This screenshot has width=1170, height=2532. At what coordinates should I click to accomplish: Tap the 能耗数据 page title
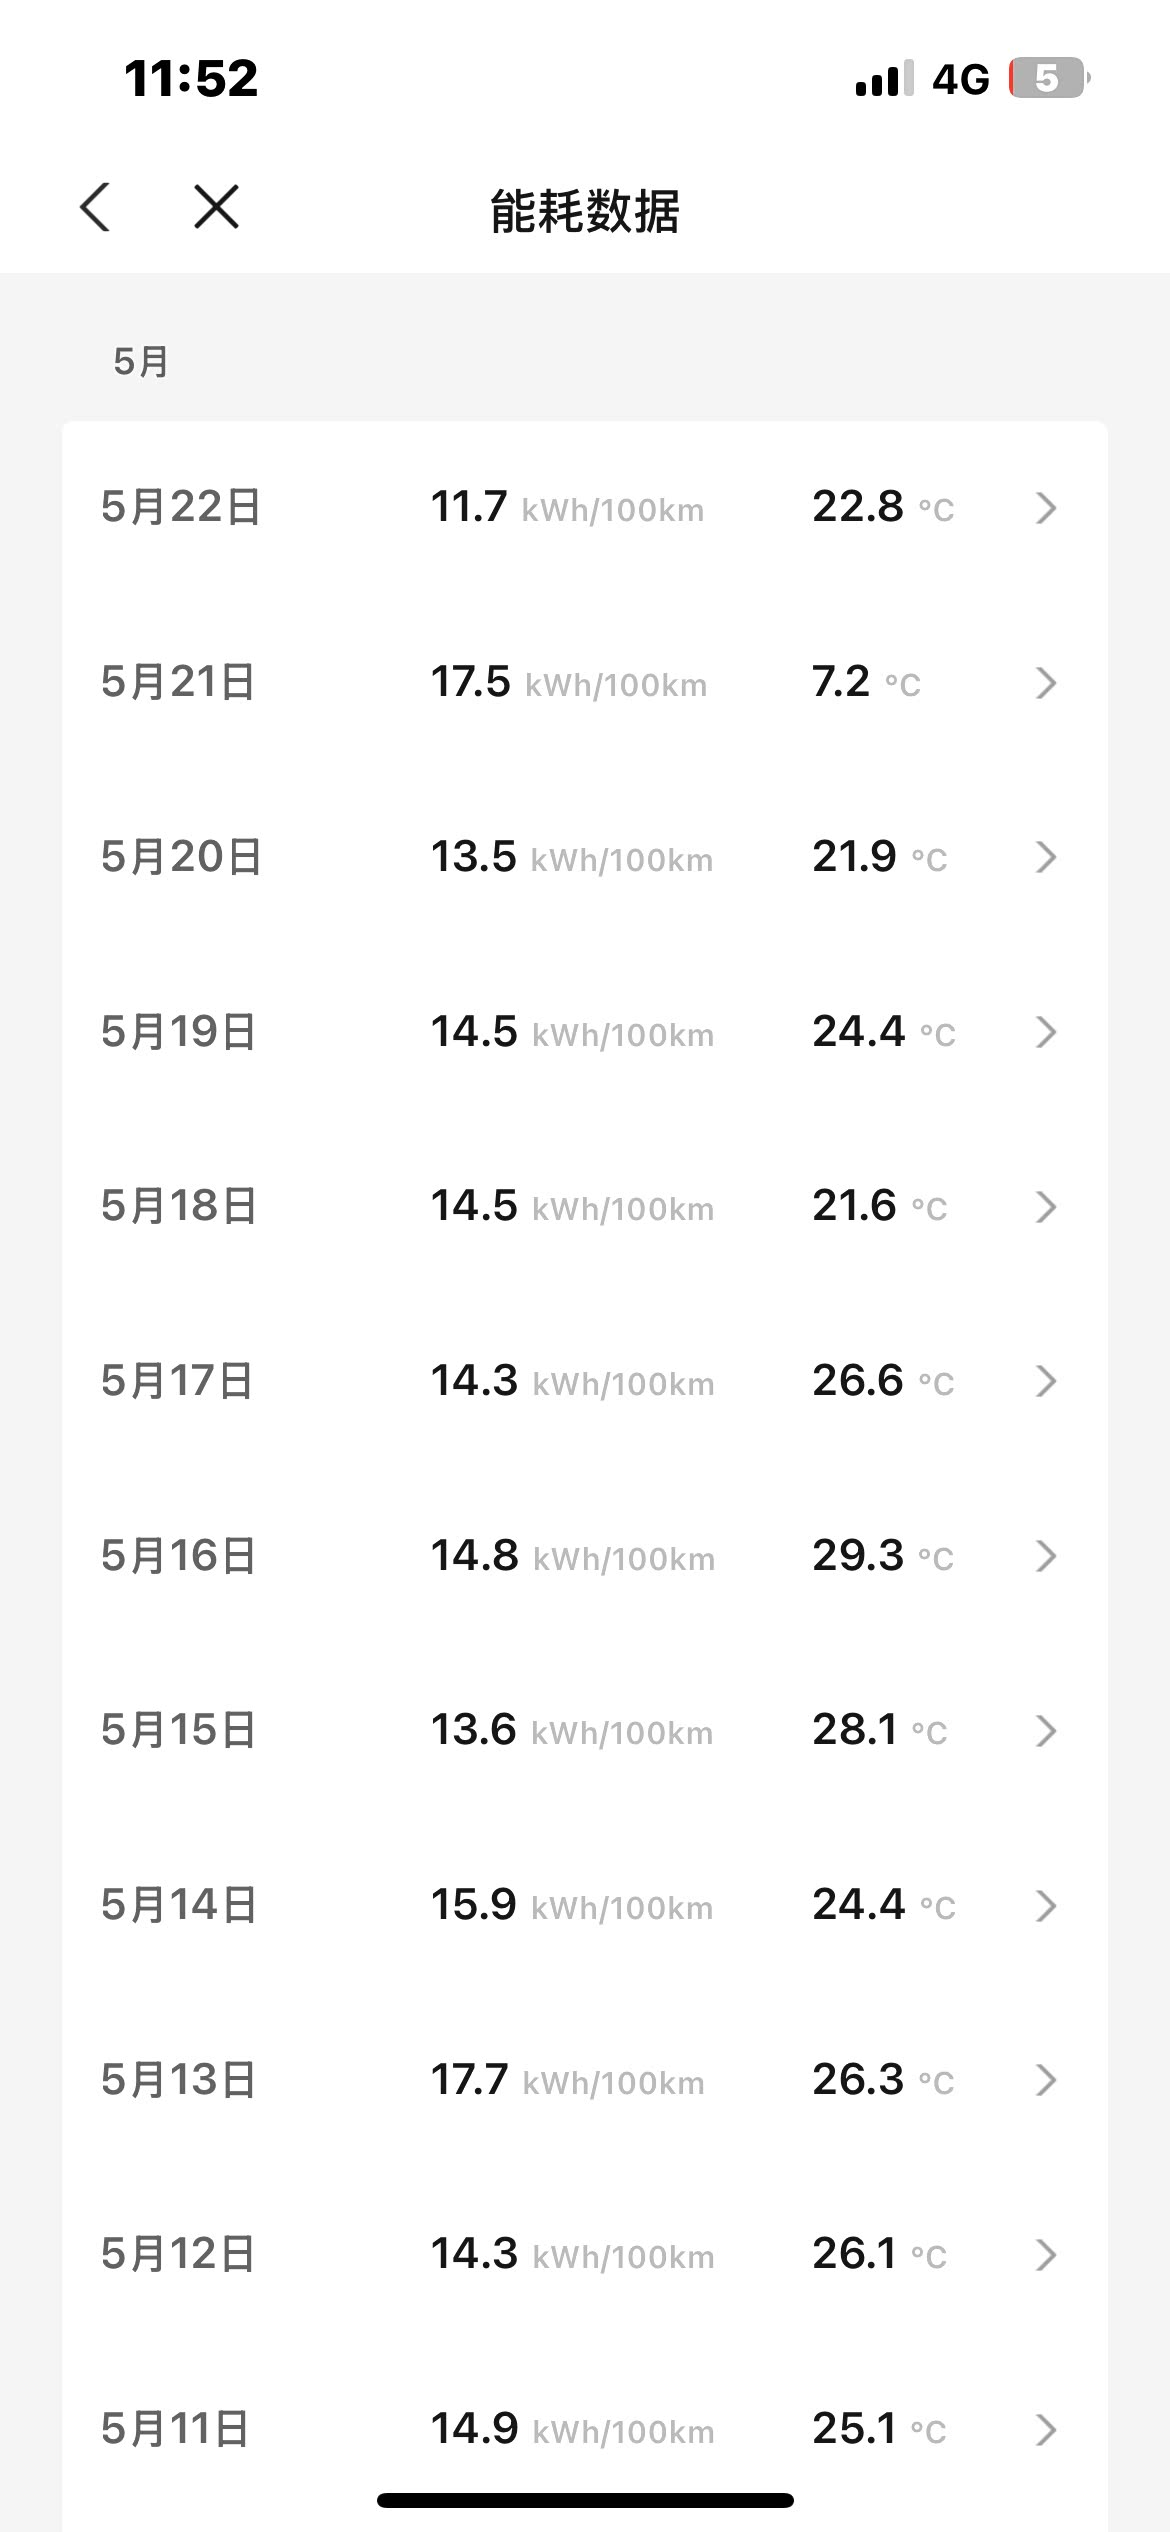pyautogui.click(x=585, y=211)
